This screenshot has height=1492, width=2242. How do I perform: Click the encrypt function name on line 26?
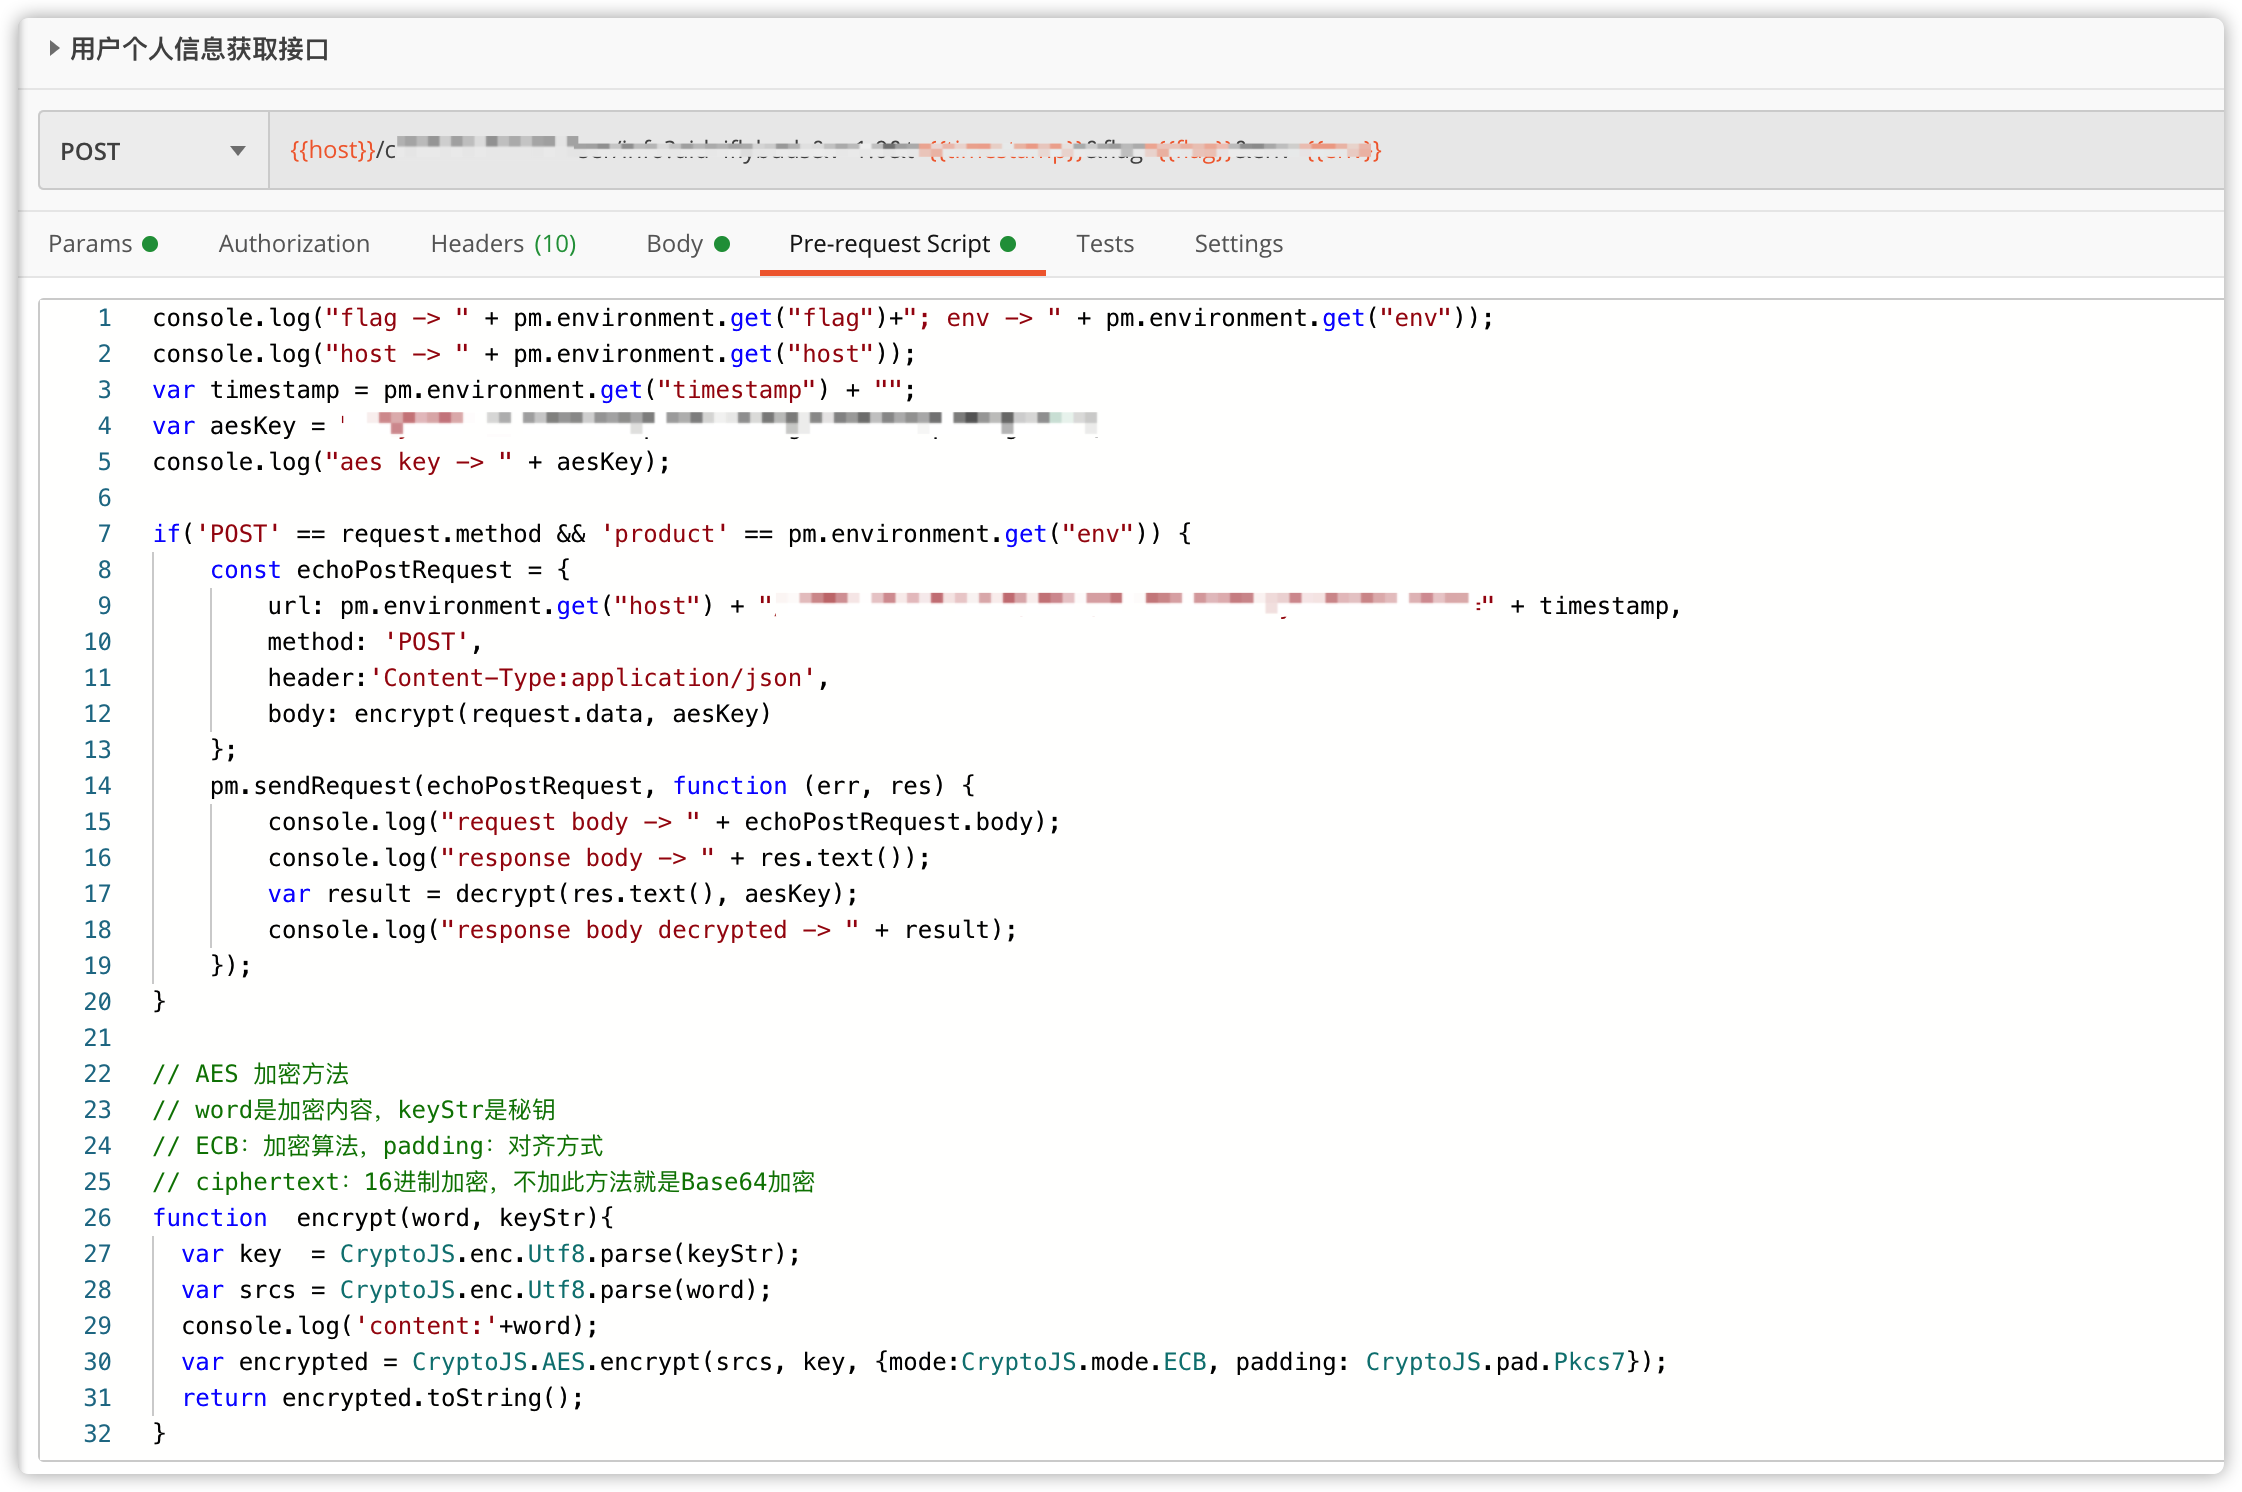click(x=346, y=1217)
